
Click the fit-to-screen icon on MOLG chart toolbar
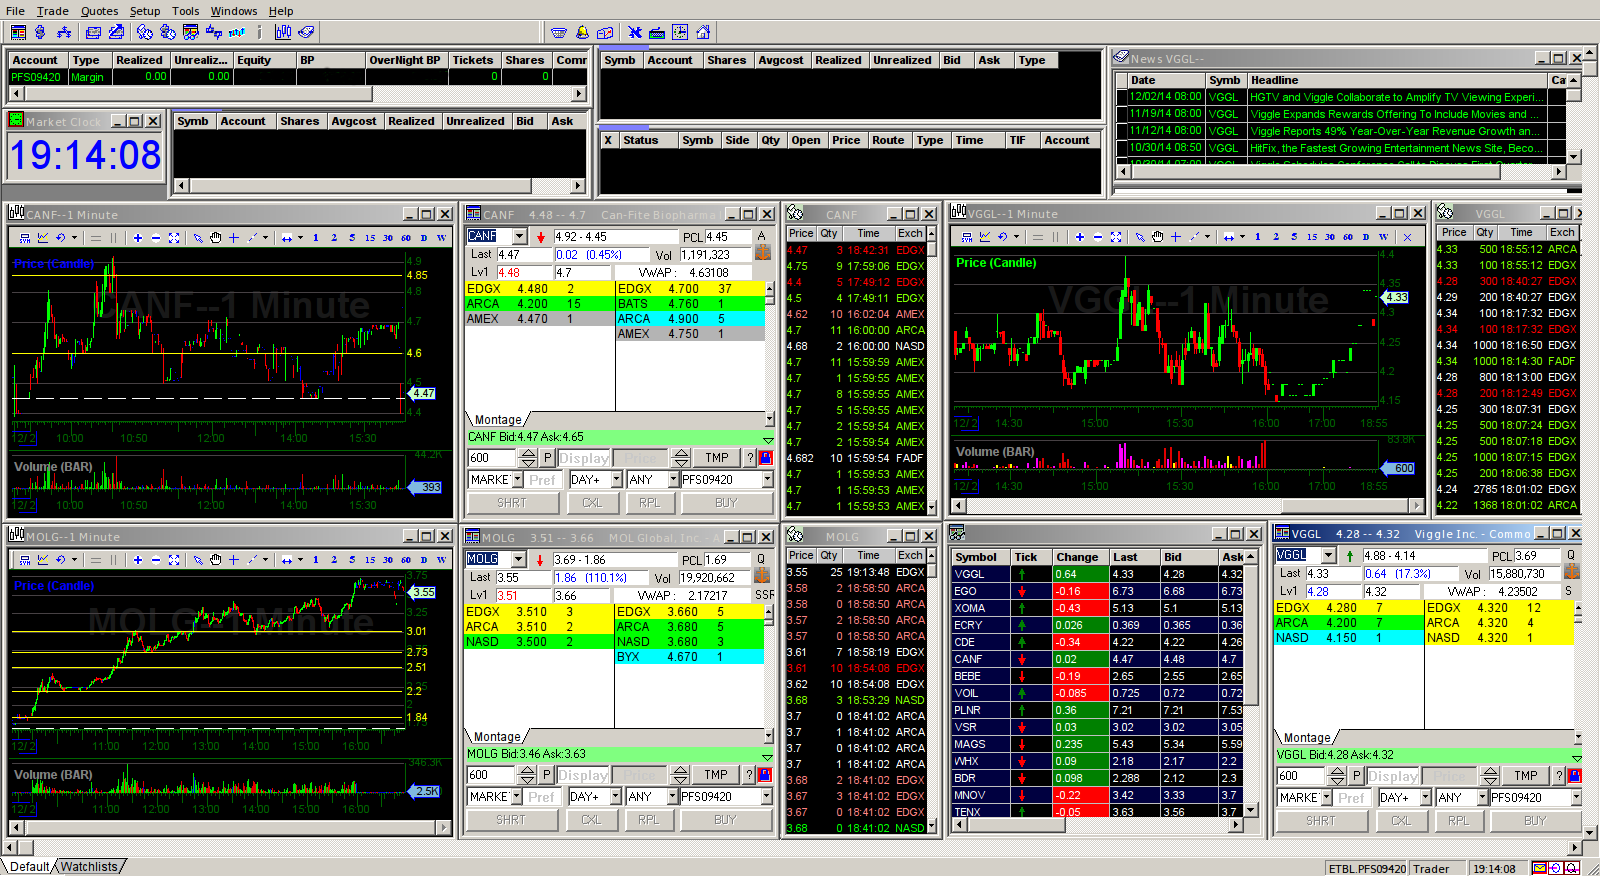tap(174, 560)
